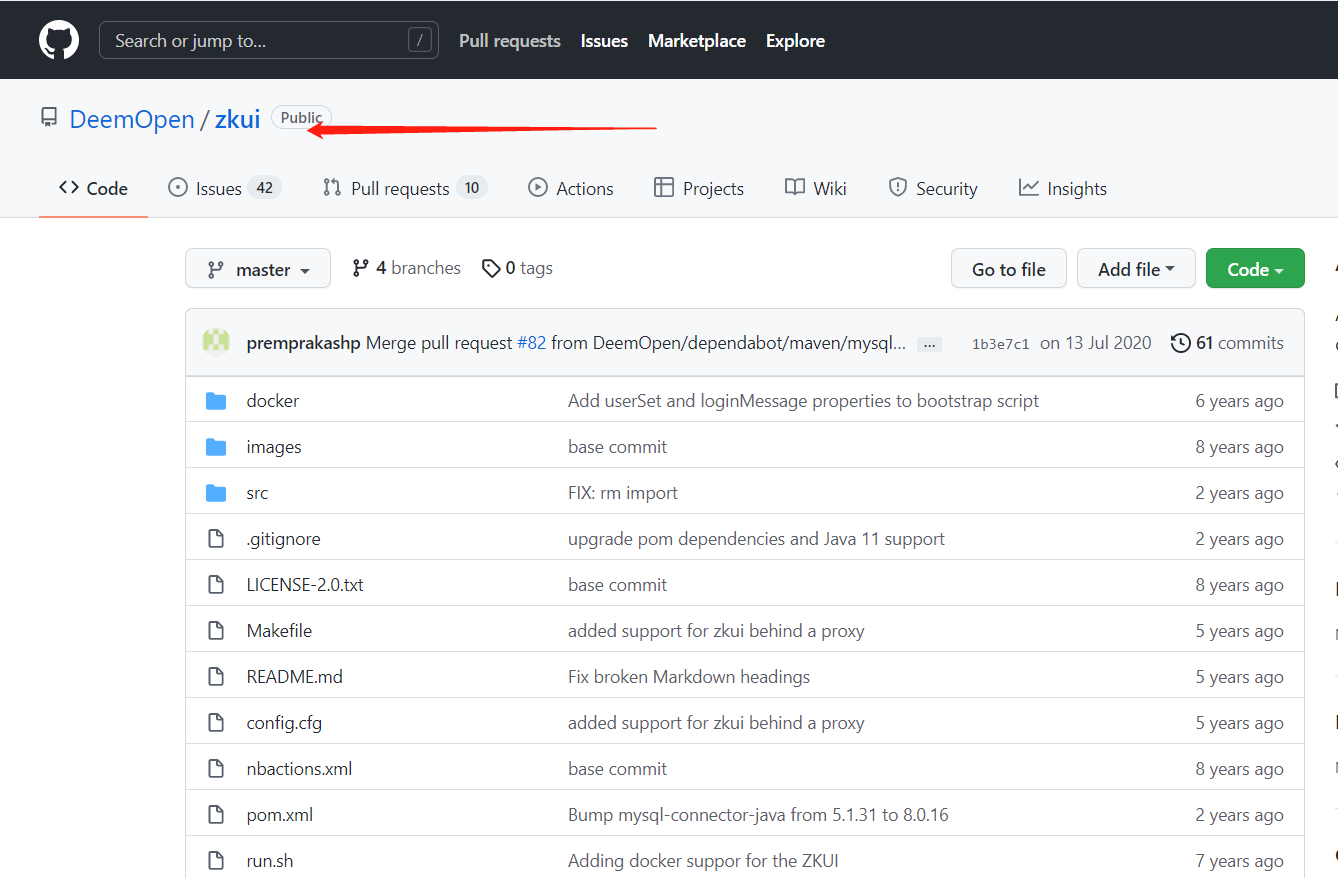Click the LICENSE-2.0.txt file icon
This screenshot has height=878, width=1338.
(x=216, y=585)
